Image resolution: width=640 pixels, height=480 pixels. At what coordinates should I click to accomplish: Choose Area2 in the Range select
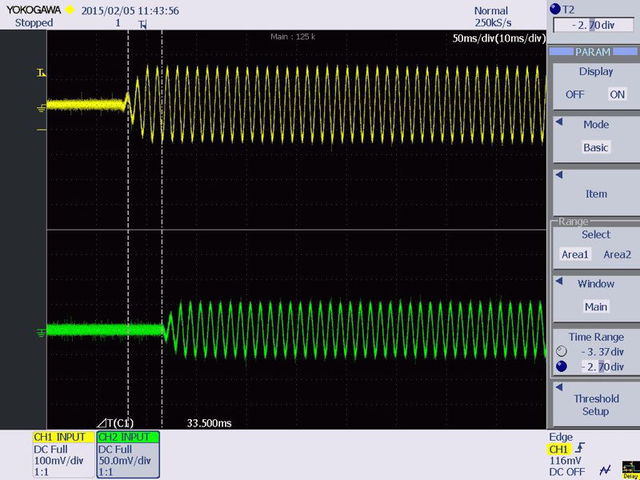point(617,254)
